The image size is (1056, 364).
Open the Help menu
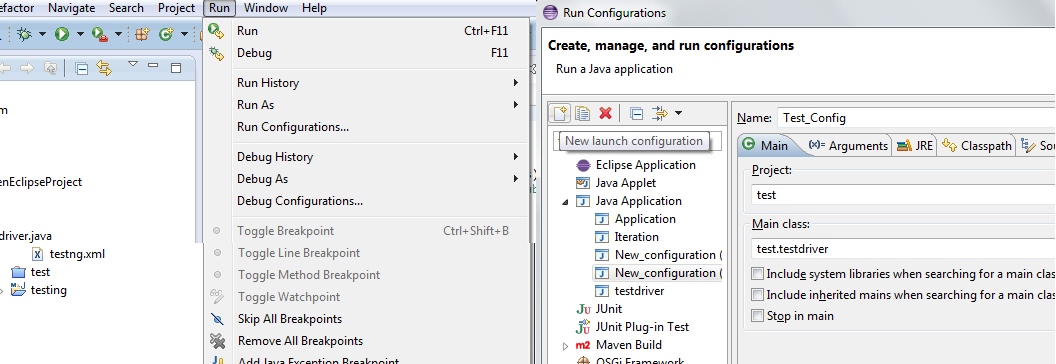[x=314, y=8]
